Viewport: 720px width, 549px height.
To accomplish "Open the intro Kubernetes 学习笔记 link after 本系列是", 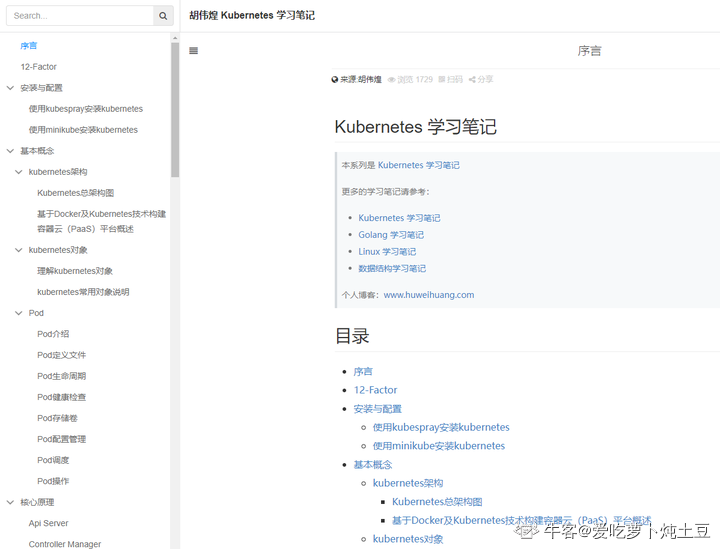I will coord(418,165).
